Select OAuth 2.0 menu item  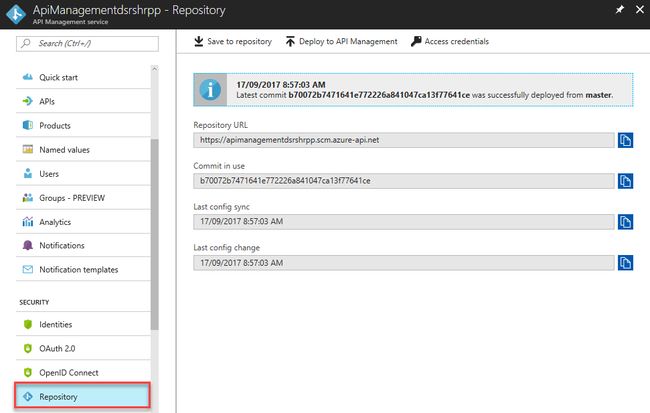(x=83, y=348)
